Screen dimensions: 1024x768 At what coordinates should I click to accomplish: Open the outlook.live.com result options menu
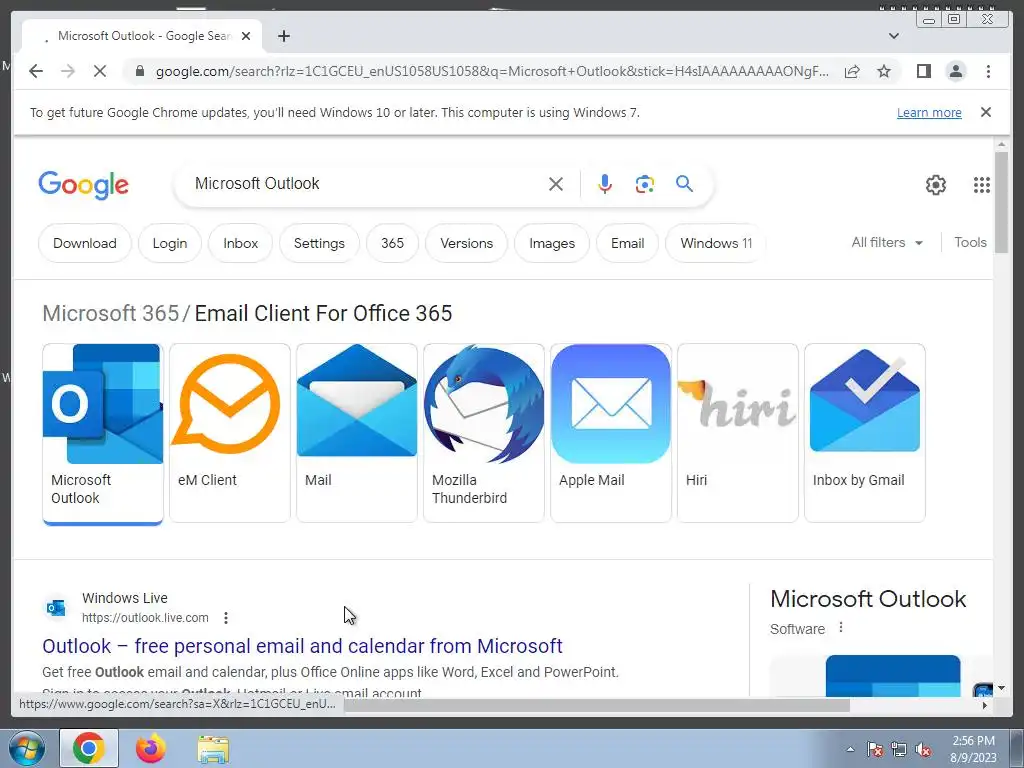click(225, 618)
